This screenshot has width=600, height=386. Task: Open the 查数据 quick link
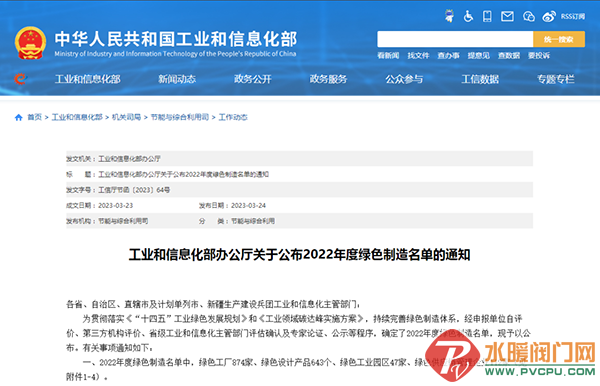[x=509, y=55]
